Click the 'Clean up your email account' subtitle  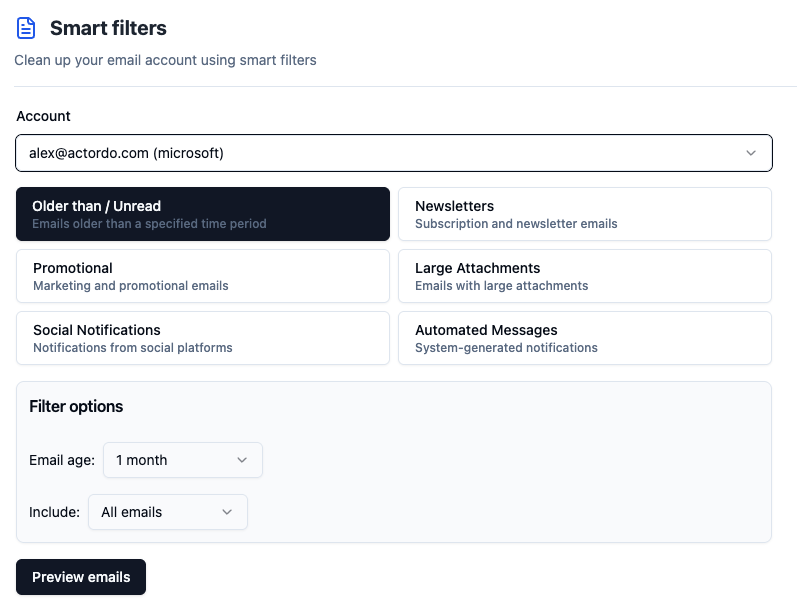(x=165, y=60)
